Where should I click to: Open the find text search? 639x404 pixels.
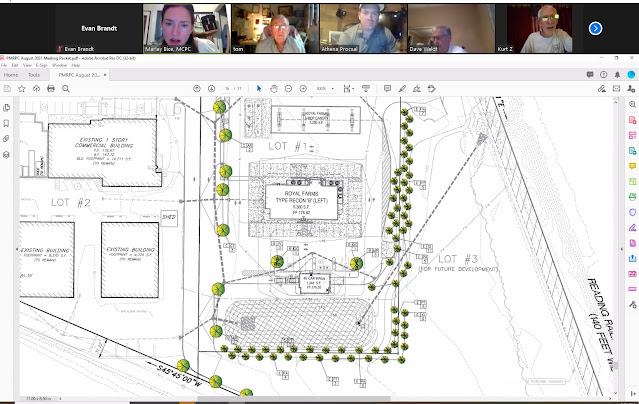66,88
